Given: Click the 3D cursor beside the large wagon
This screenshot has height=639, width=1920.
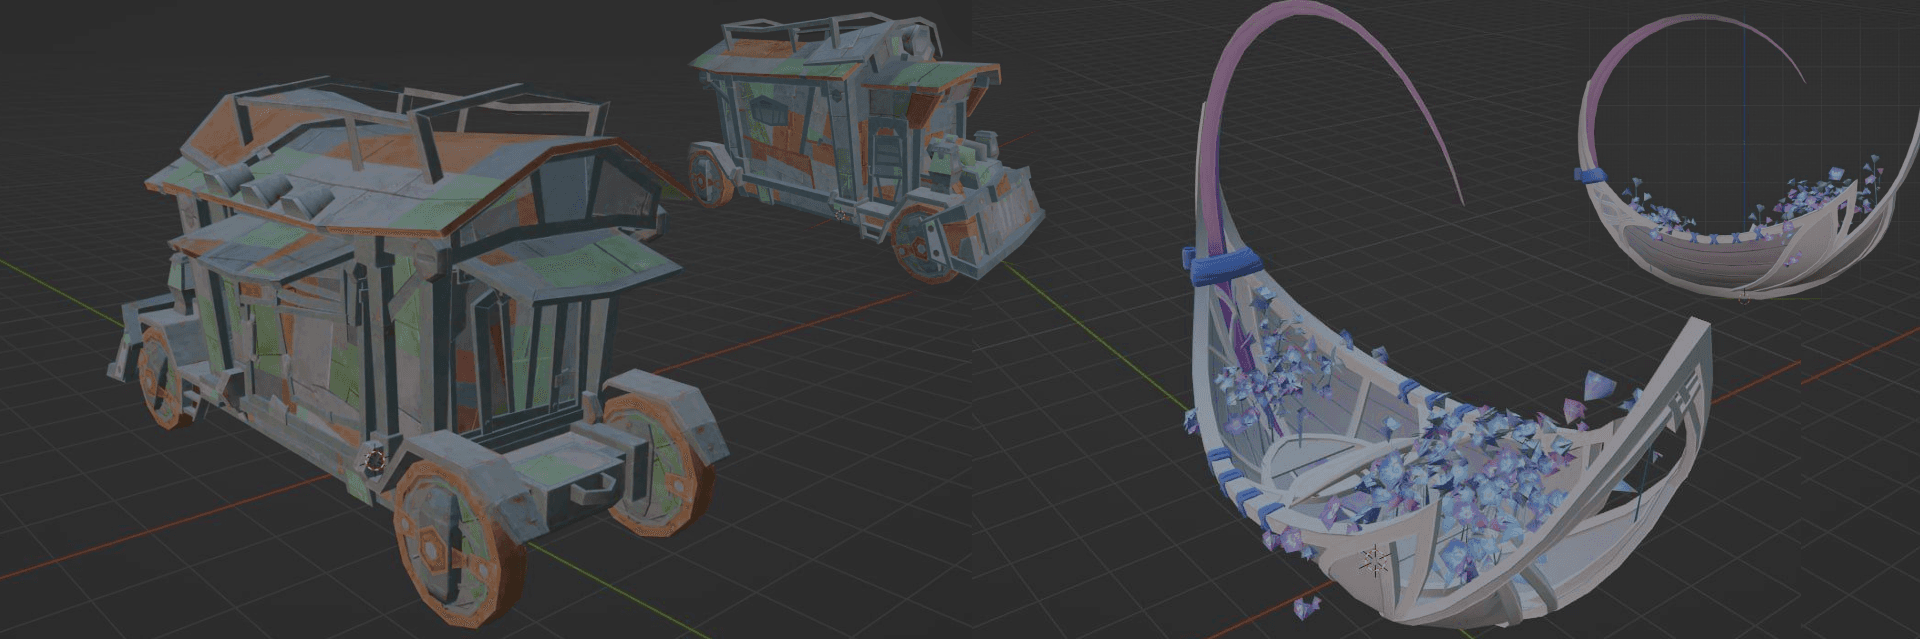Looking at the screenshot, I should click(375, 461).
